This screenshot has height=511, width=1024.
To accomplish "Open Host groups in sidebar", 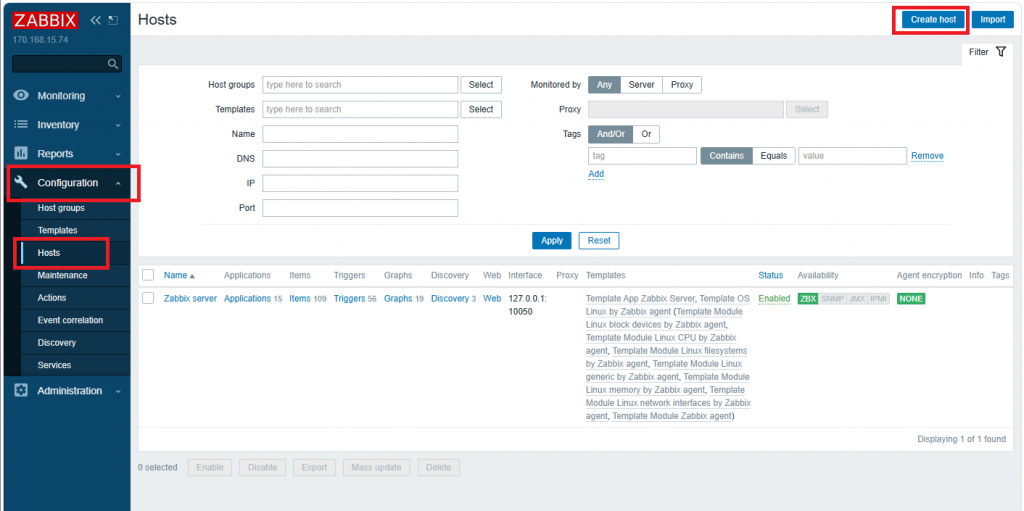I will coord(61,208).
